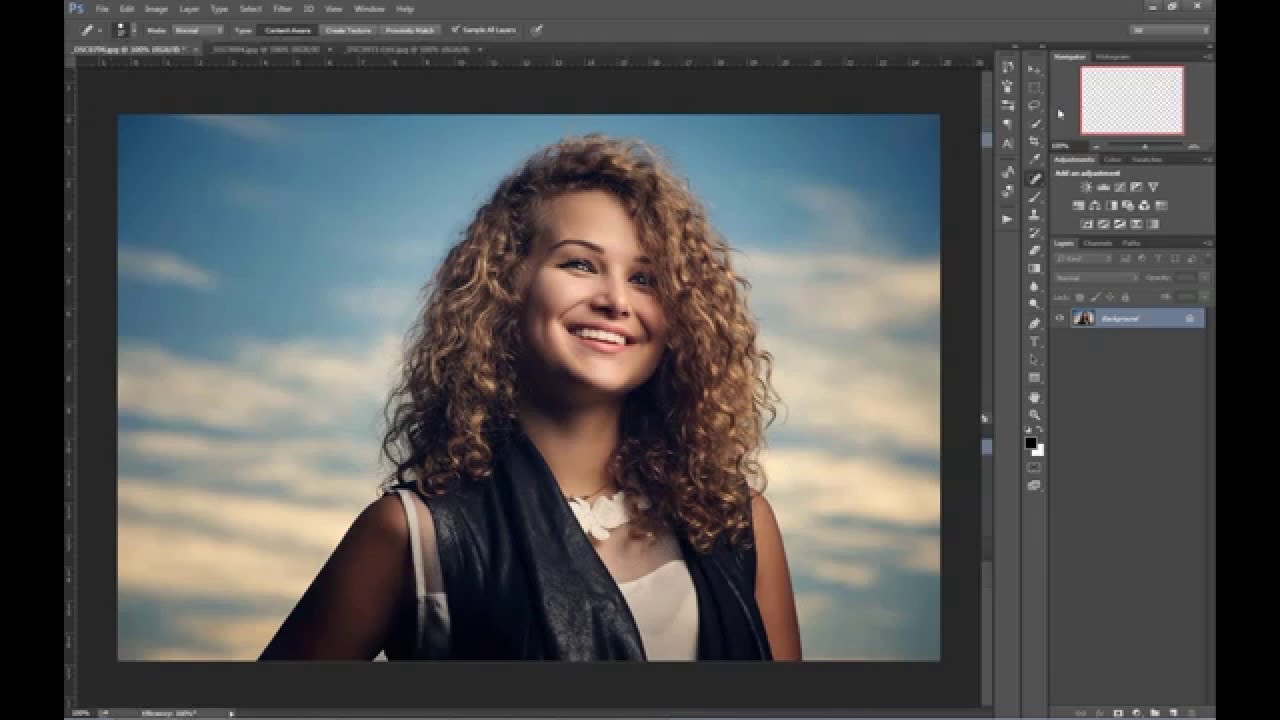Viewport: 1280px width, 720px height.
Task: Select the Spot Healing Brush tool in toolbox
Action: coord(1035,178)
